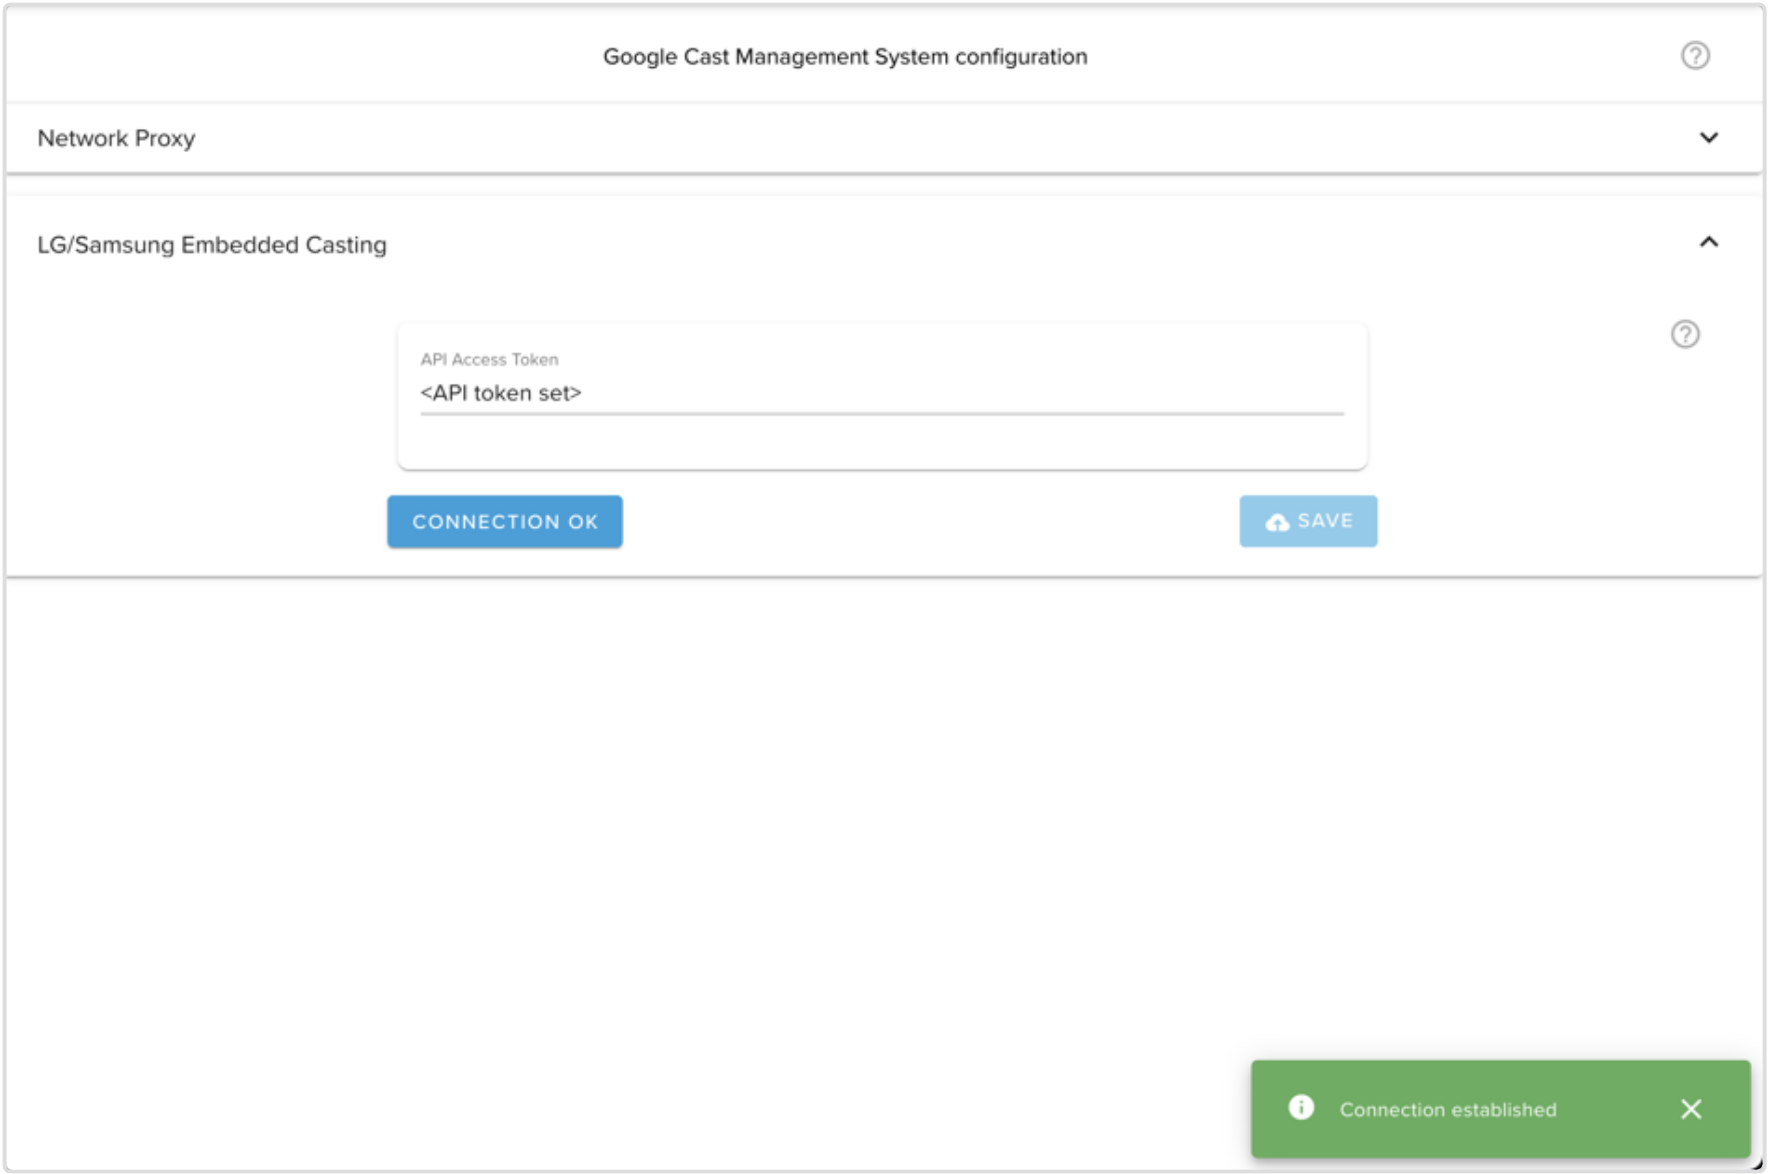This screenshot has width=1768, height=1174.
Task: Click empty space right of Network Proxy label
Action: pyautogui.click(x=900, y=138)
